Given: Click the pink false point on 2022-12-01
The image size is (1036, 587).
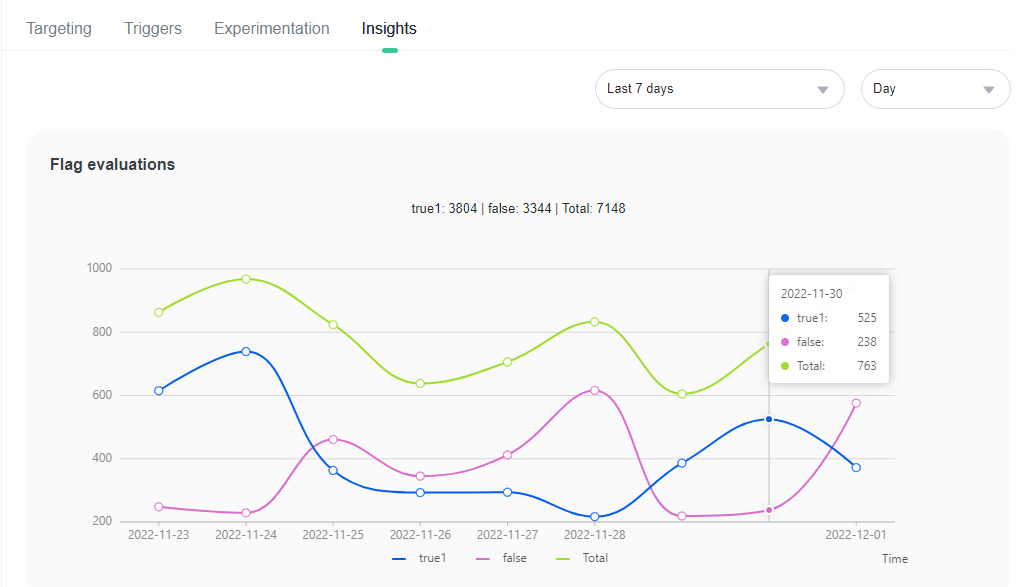Looking at the screenshot, I should pyautogui.click(x=856, y=403).
